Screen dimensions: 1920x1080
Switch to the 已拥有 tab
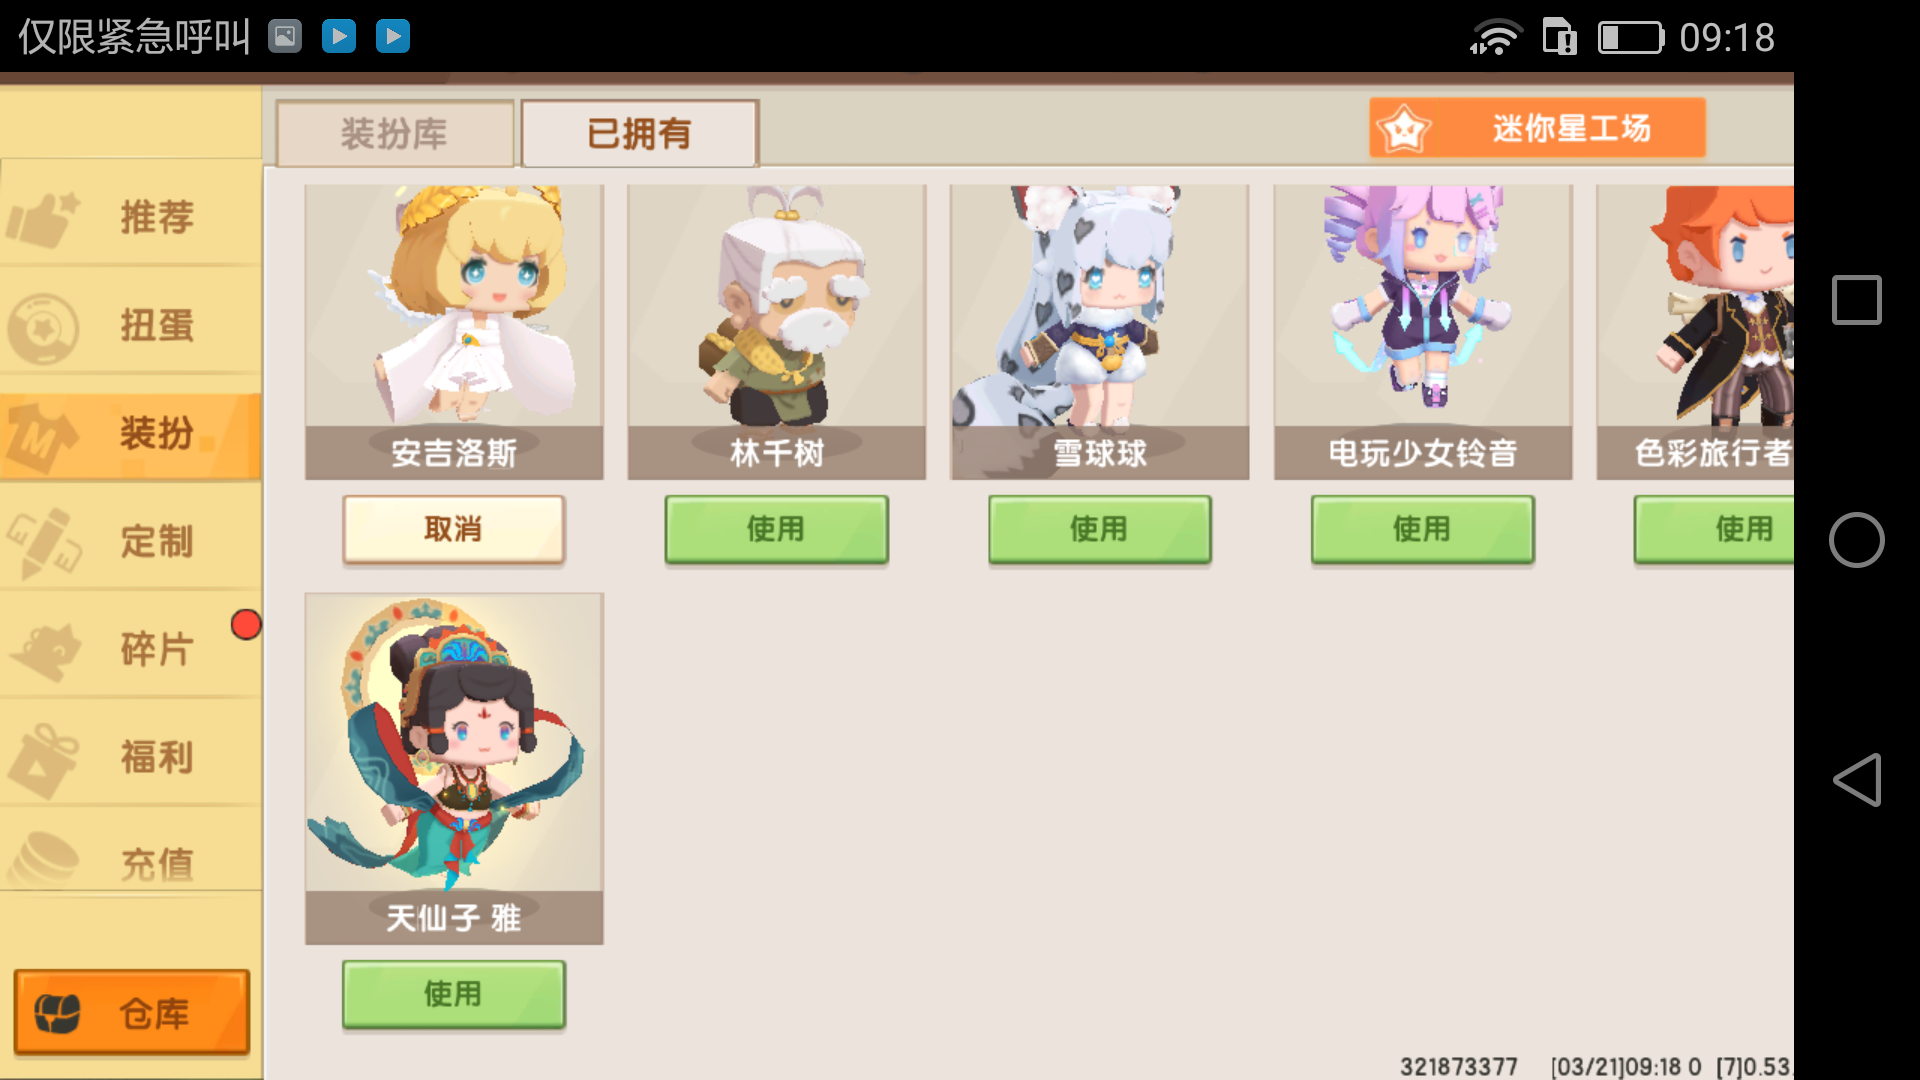click(x=640, y=133)
